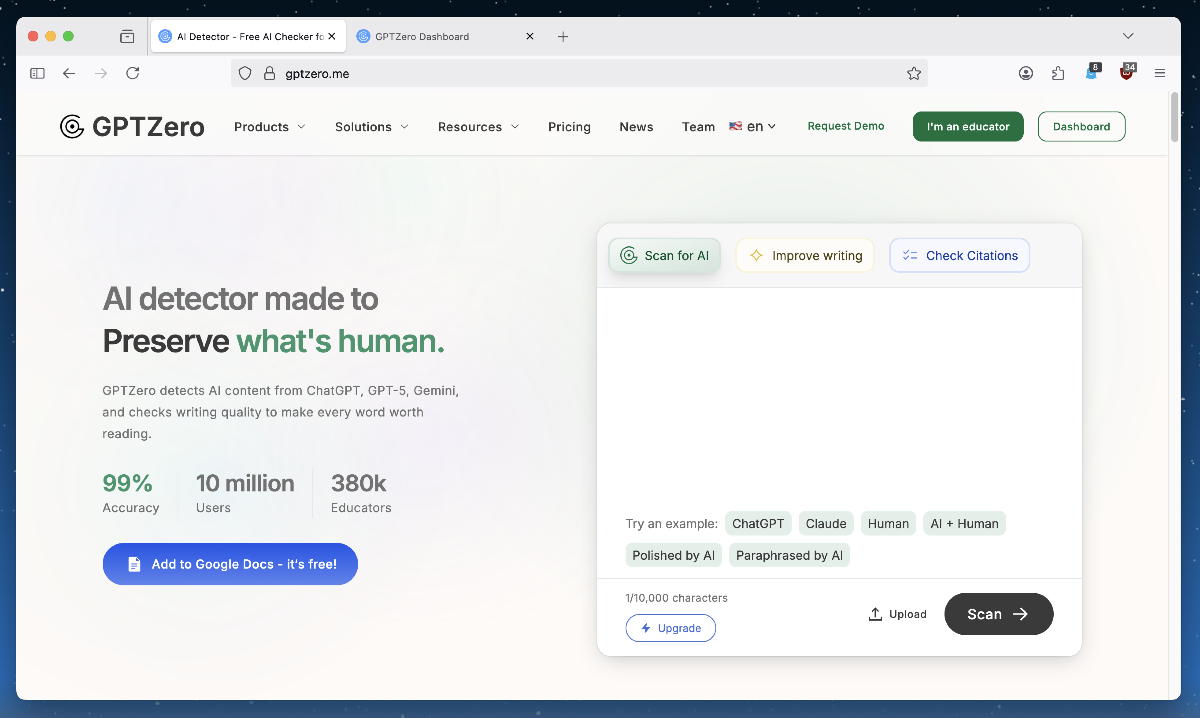This screenshot has height=718, width=1200.
Task: Click the page vertical scrollbar
Action: point(1174,118)
